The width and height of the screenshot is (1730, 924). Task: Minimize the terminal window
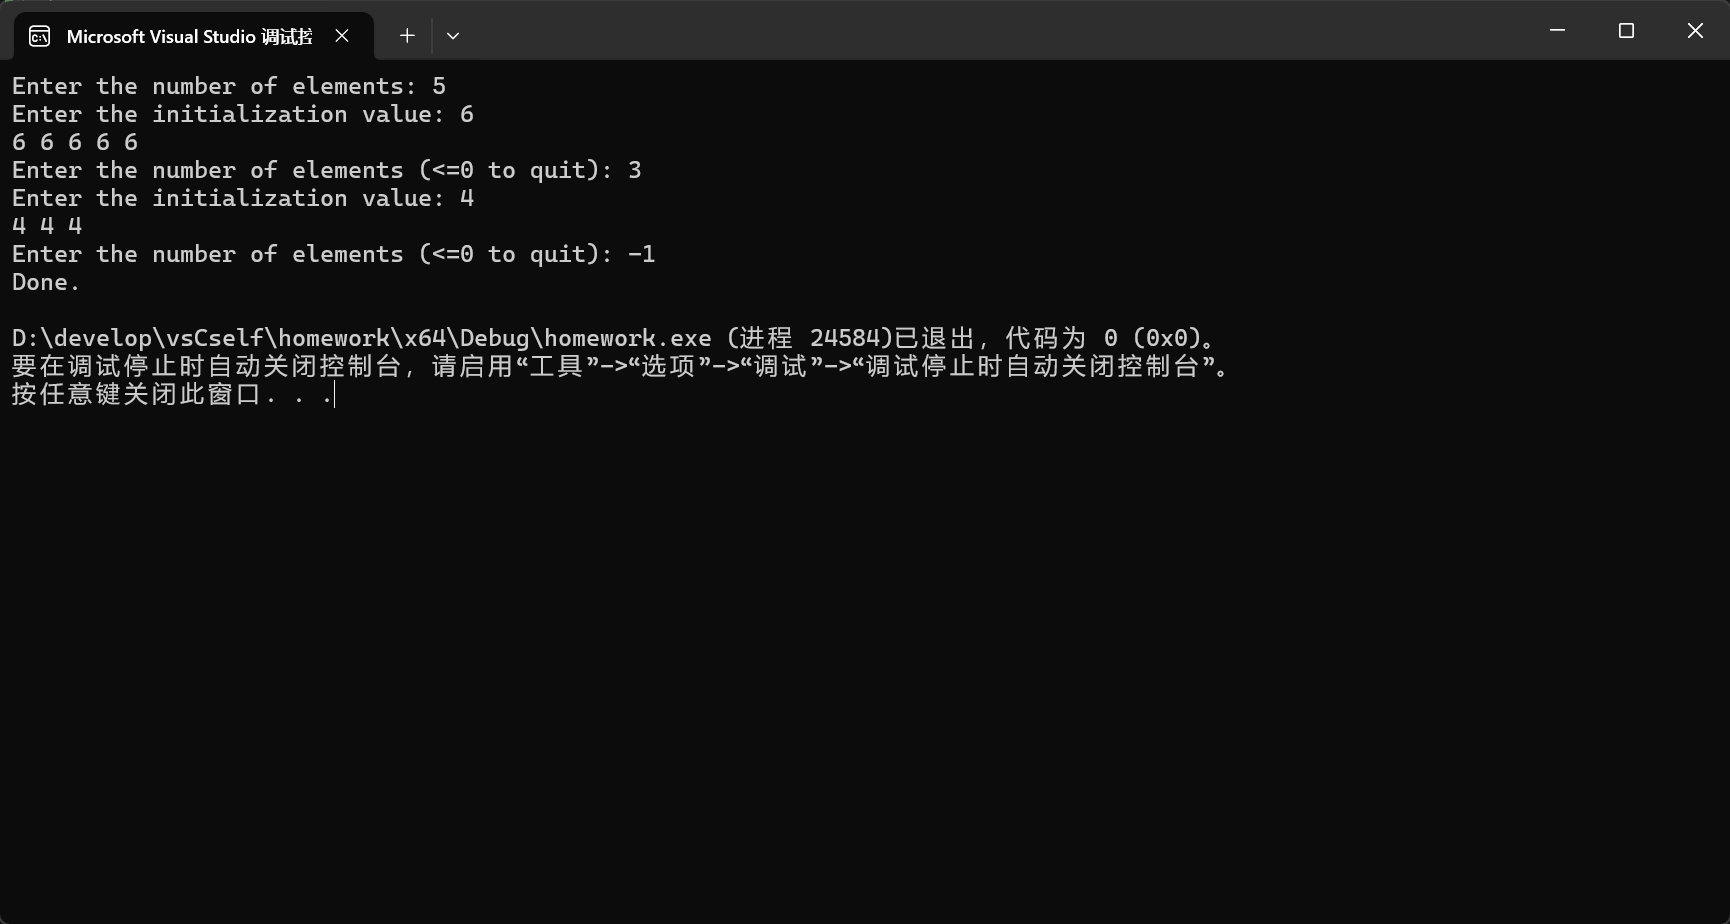tap(1557, 31)
